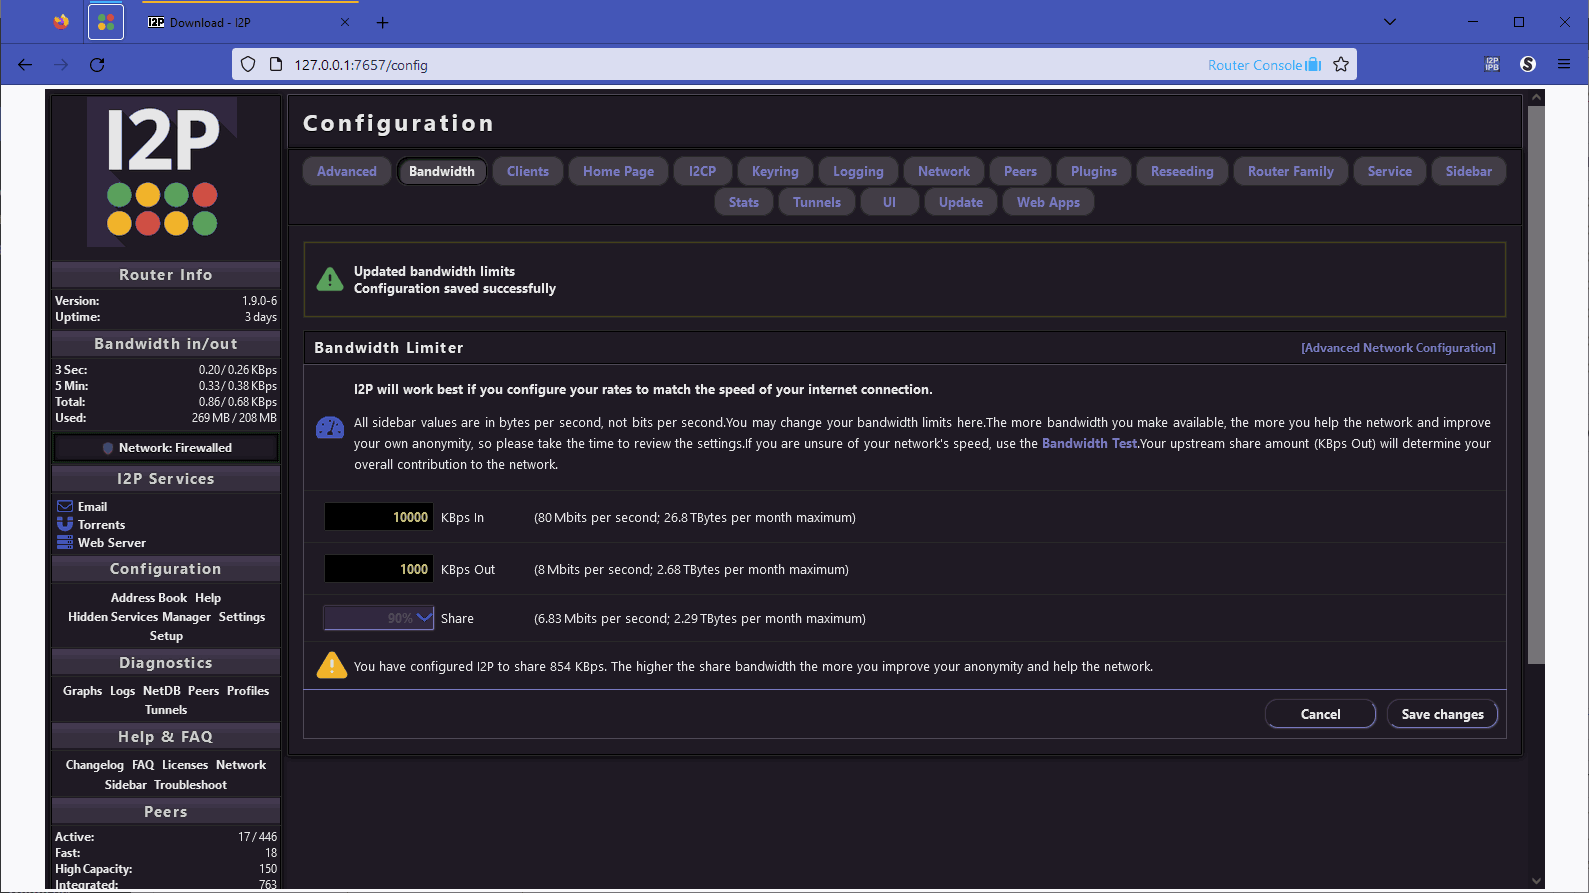Open Advanced Network Configuration link
The width and height of the screenshot is (1589, 893).
tap(1398, 348)
